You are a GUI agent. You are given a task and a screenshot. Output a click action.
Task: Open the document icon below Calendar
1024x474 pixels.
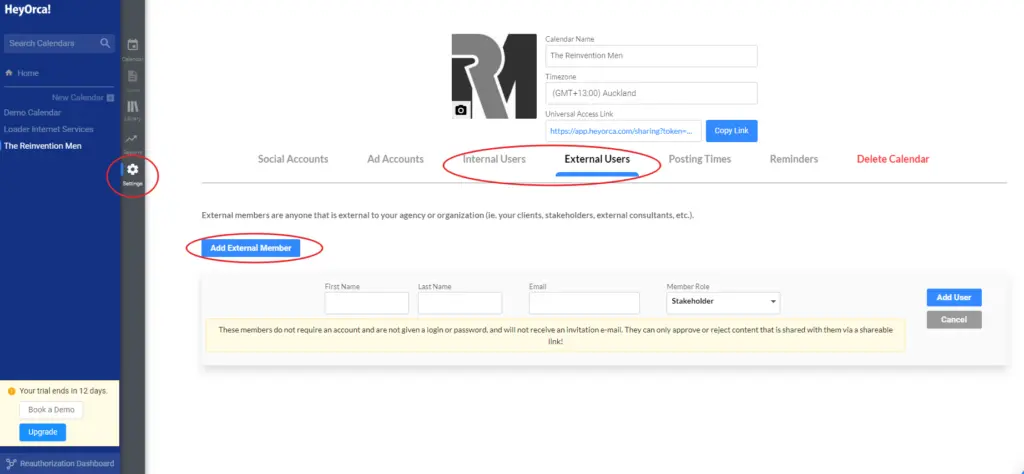point(132,76)
